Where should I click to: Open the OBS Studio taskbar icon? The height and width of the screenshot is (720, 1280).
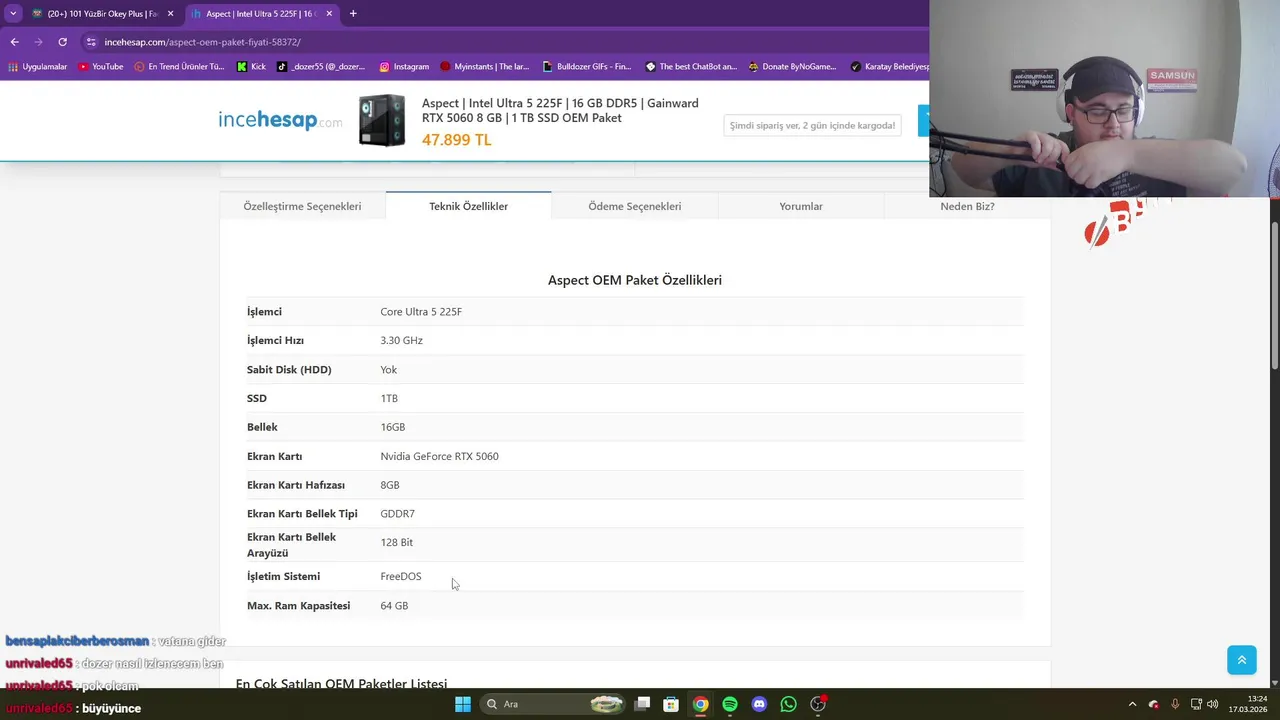pos(818,704)
